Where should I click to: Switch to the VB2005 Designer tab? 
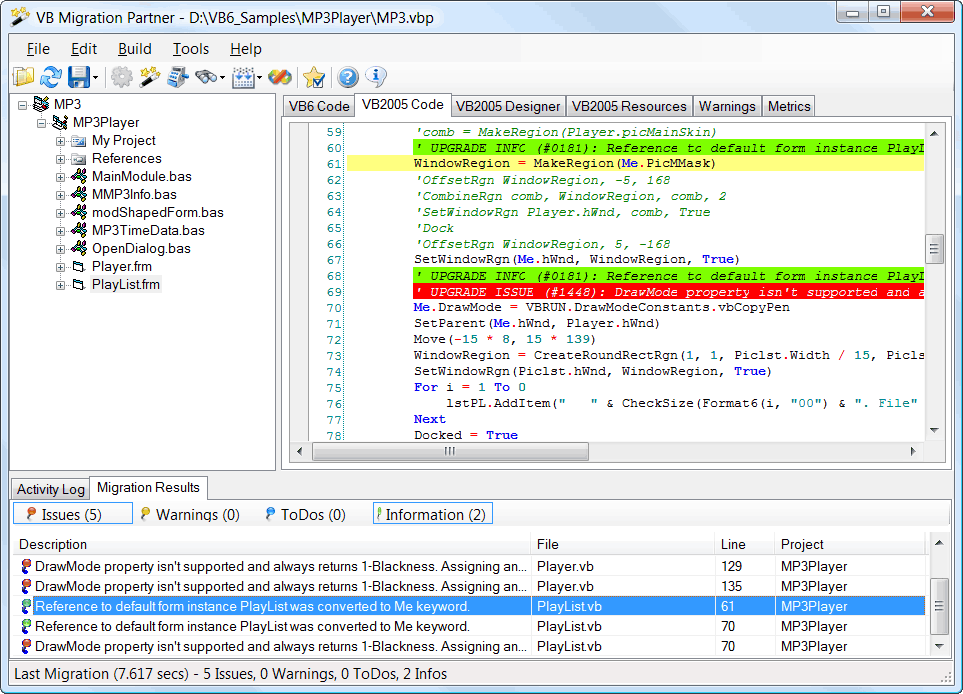[x=508, y=106]
